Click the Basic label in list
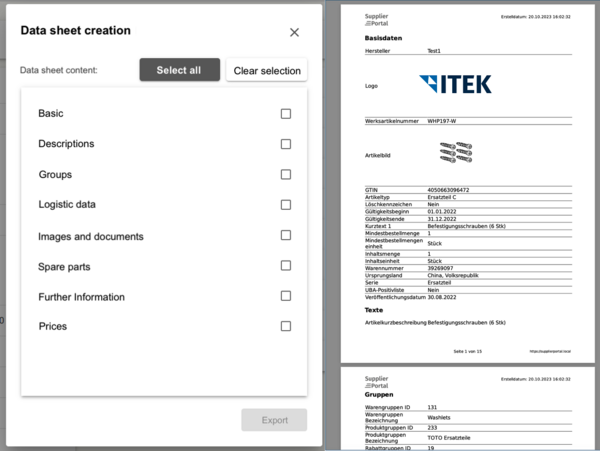The image size is (600, 451). click(x=51, y=113)
